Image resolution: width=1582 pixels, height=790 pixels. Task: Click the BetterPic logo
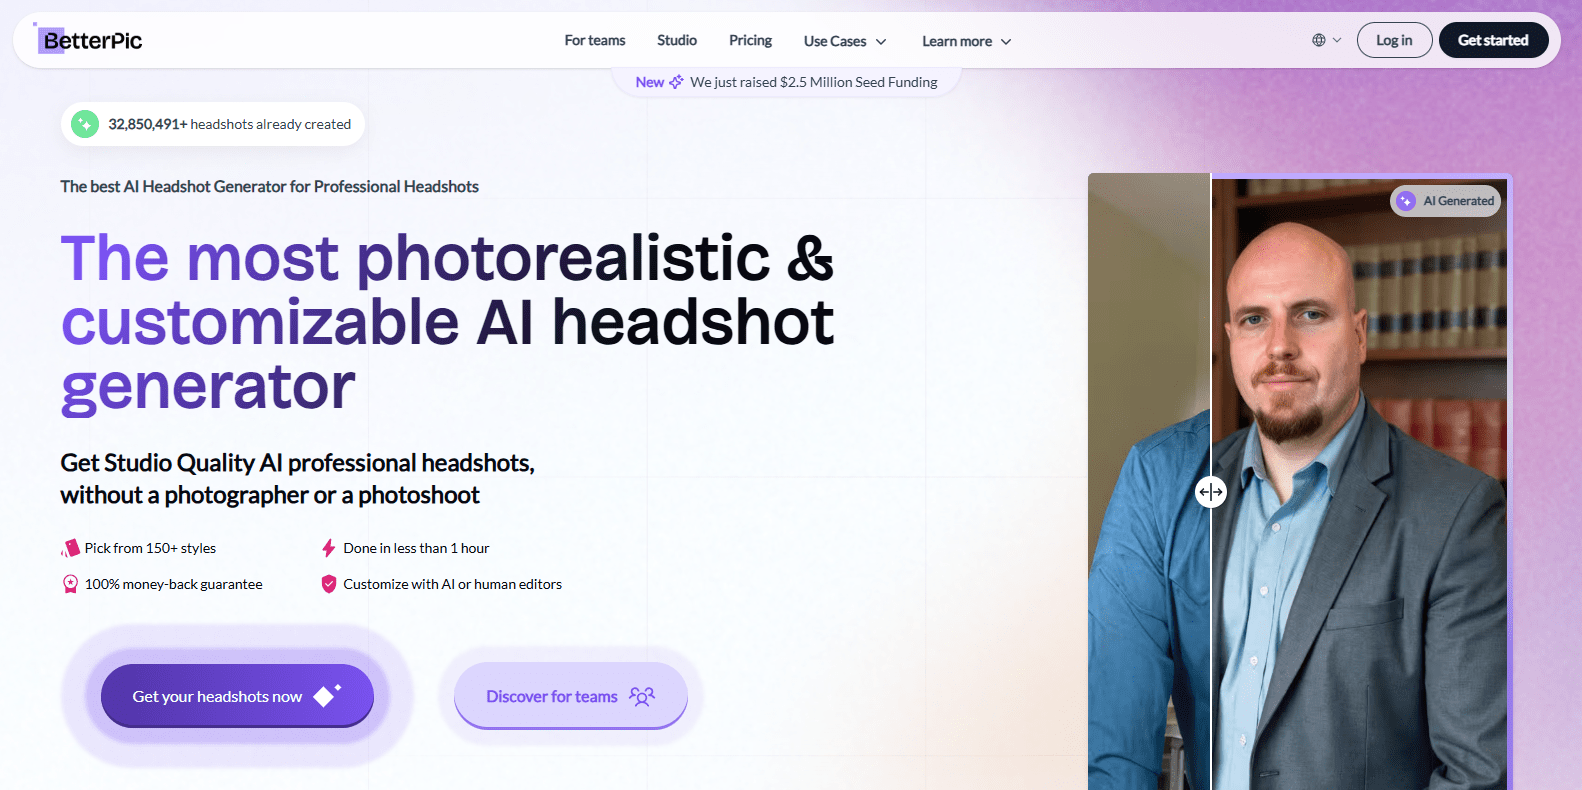pyautogui.click(x=90, y=41)
